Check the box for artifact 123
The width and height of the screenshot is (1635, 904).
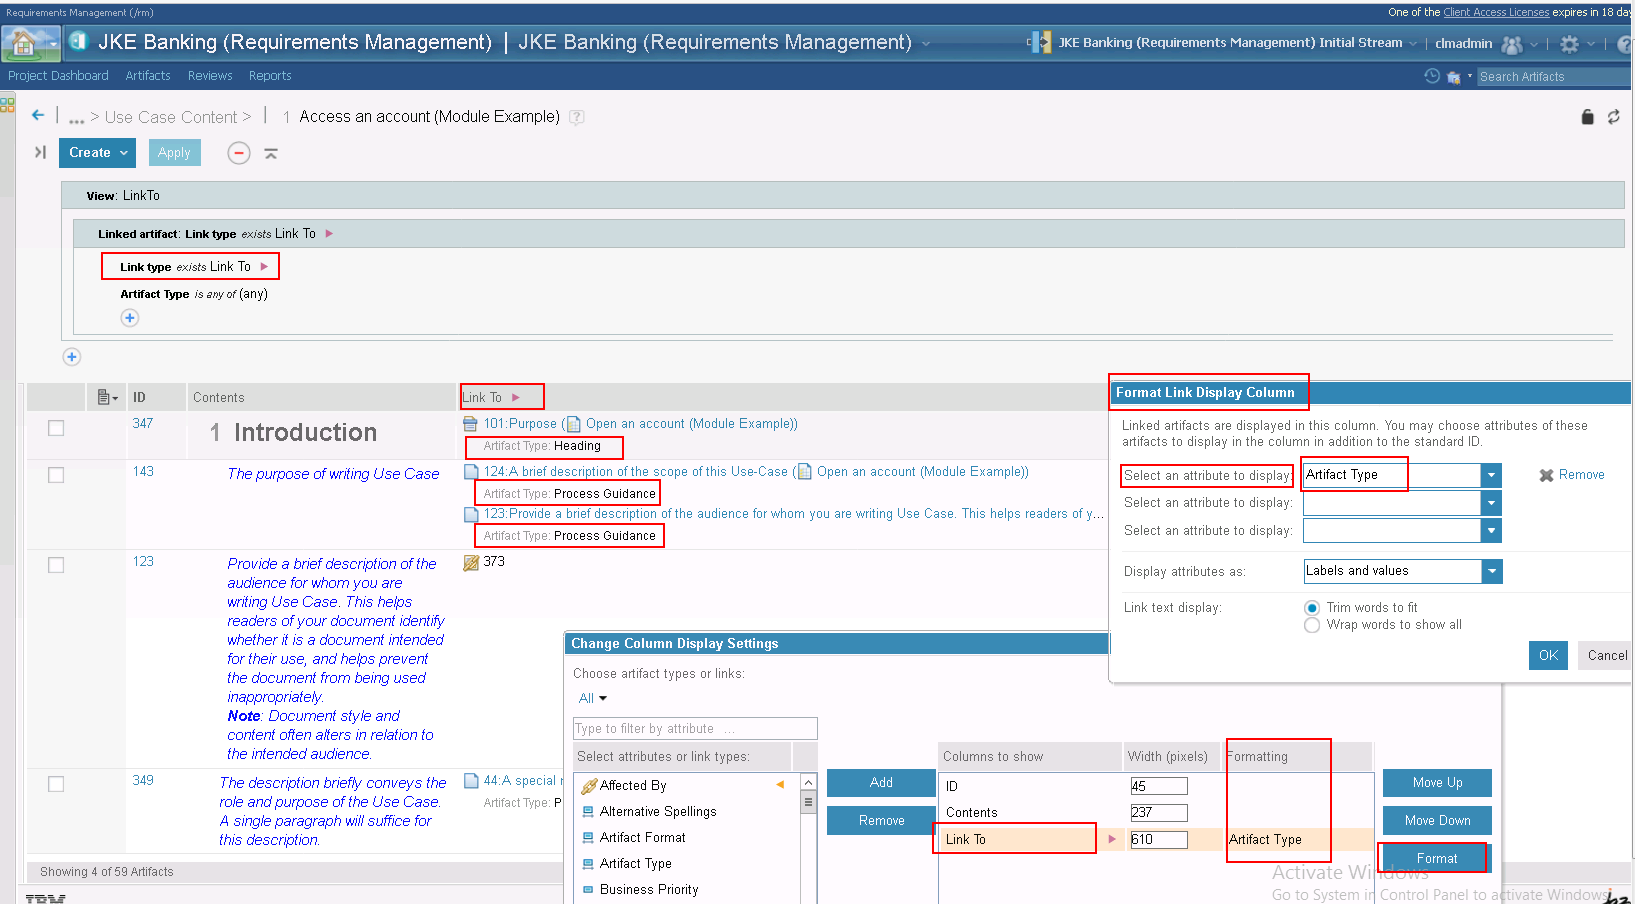pos(56,565)
